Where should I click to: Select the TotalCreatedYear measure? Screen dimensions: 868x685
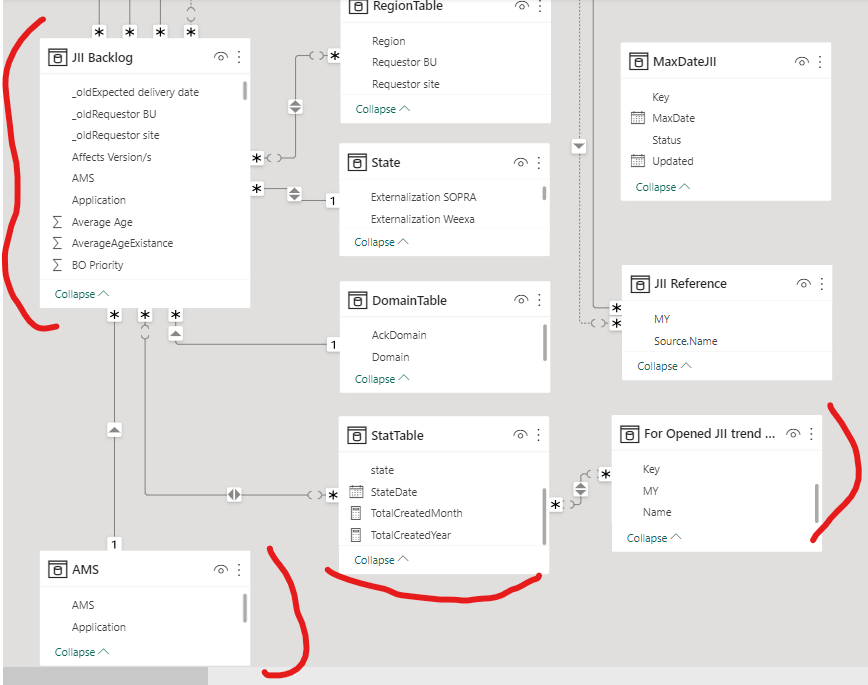tap(411, 535)
